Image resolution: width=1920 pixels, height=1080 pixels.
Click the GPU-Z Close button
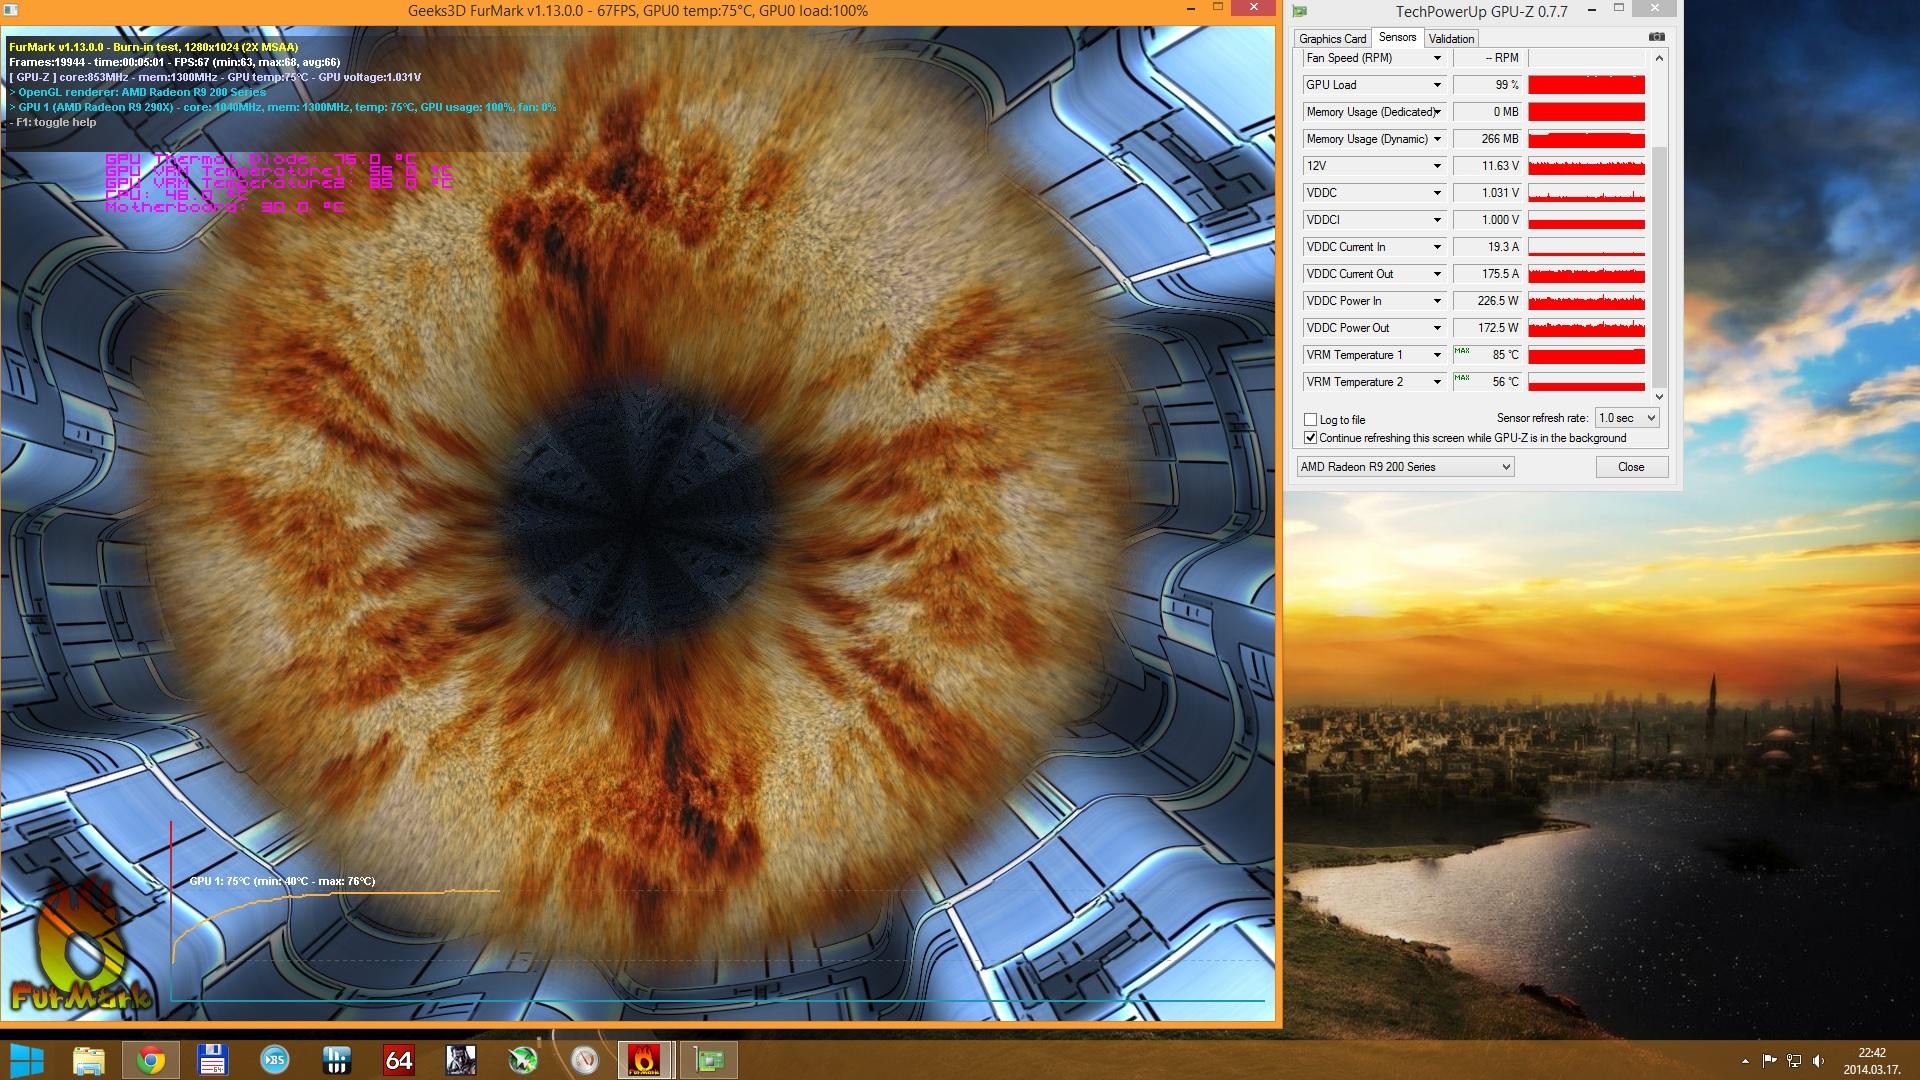(x=1631, y=467)
